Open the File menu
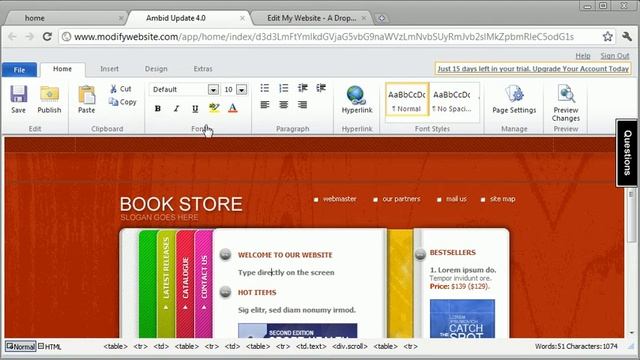The width and height of the screenshot is (640, 360). 19,70
